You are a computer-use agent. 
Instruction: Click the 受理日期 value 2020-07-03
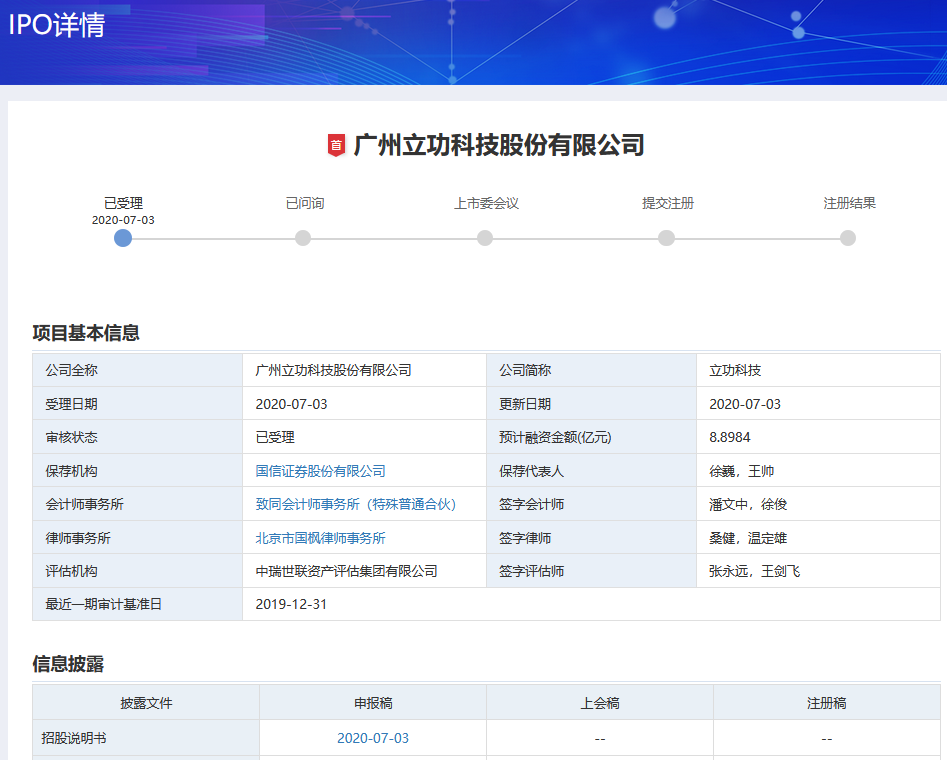291,404
